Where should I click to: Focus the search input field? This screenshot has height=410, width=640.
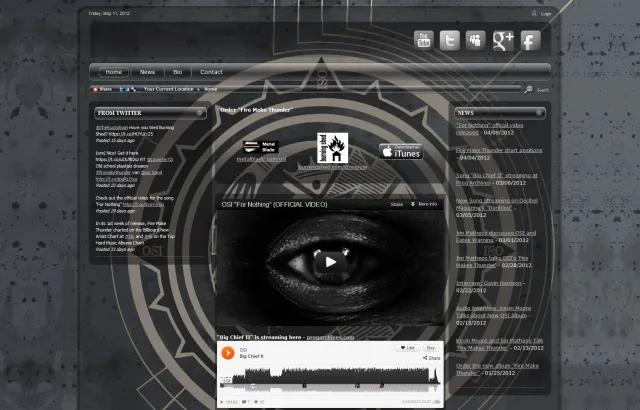tap(495, 89)
